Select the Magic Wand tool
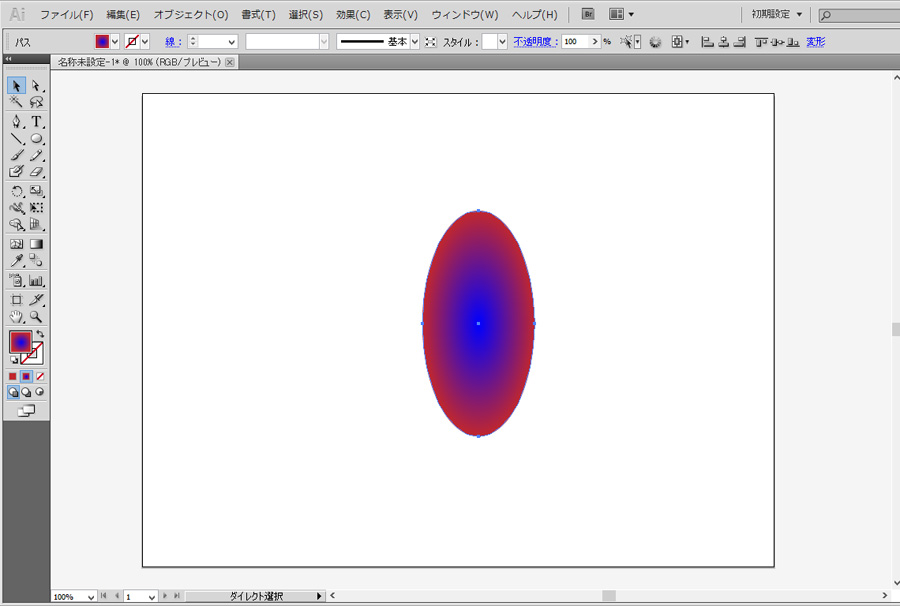Viewport: 900px width, 606px height. tap(16, 102)
